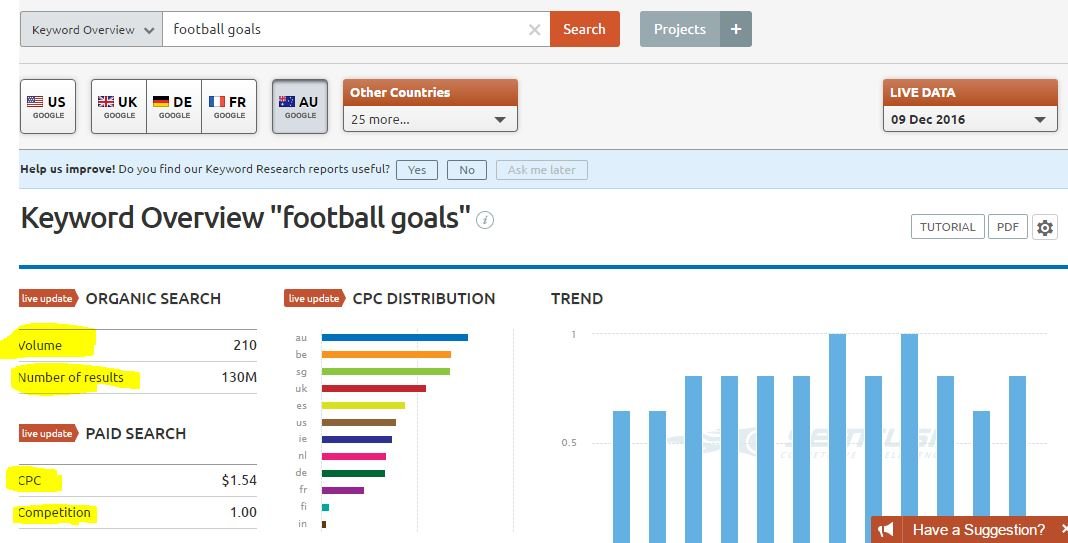Select the US Google database
The width and height of the screenshot is (1068, 543).
(x=48, y=106)
